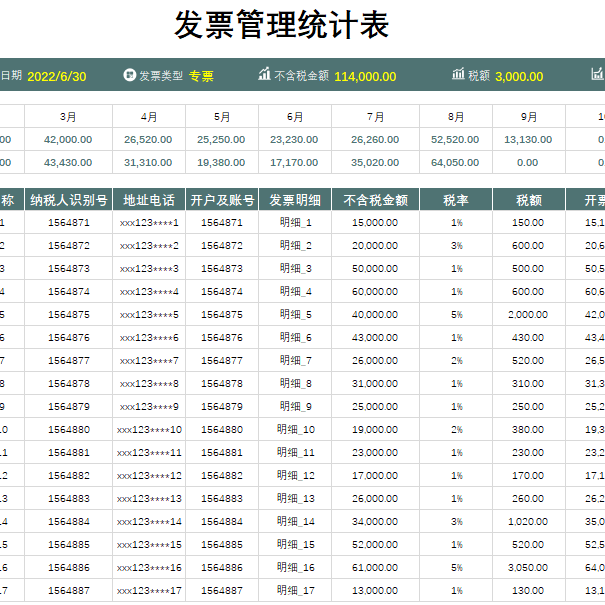Click the 5% rate in the 明细_5 row
Screen dimensions: 605x605
click(456, 314)
